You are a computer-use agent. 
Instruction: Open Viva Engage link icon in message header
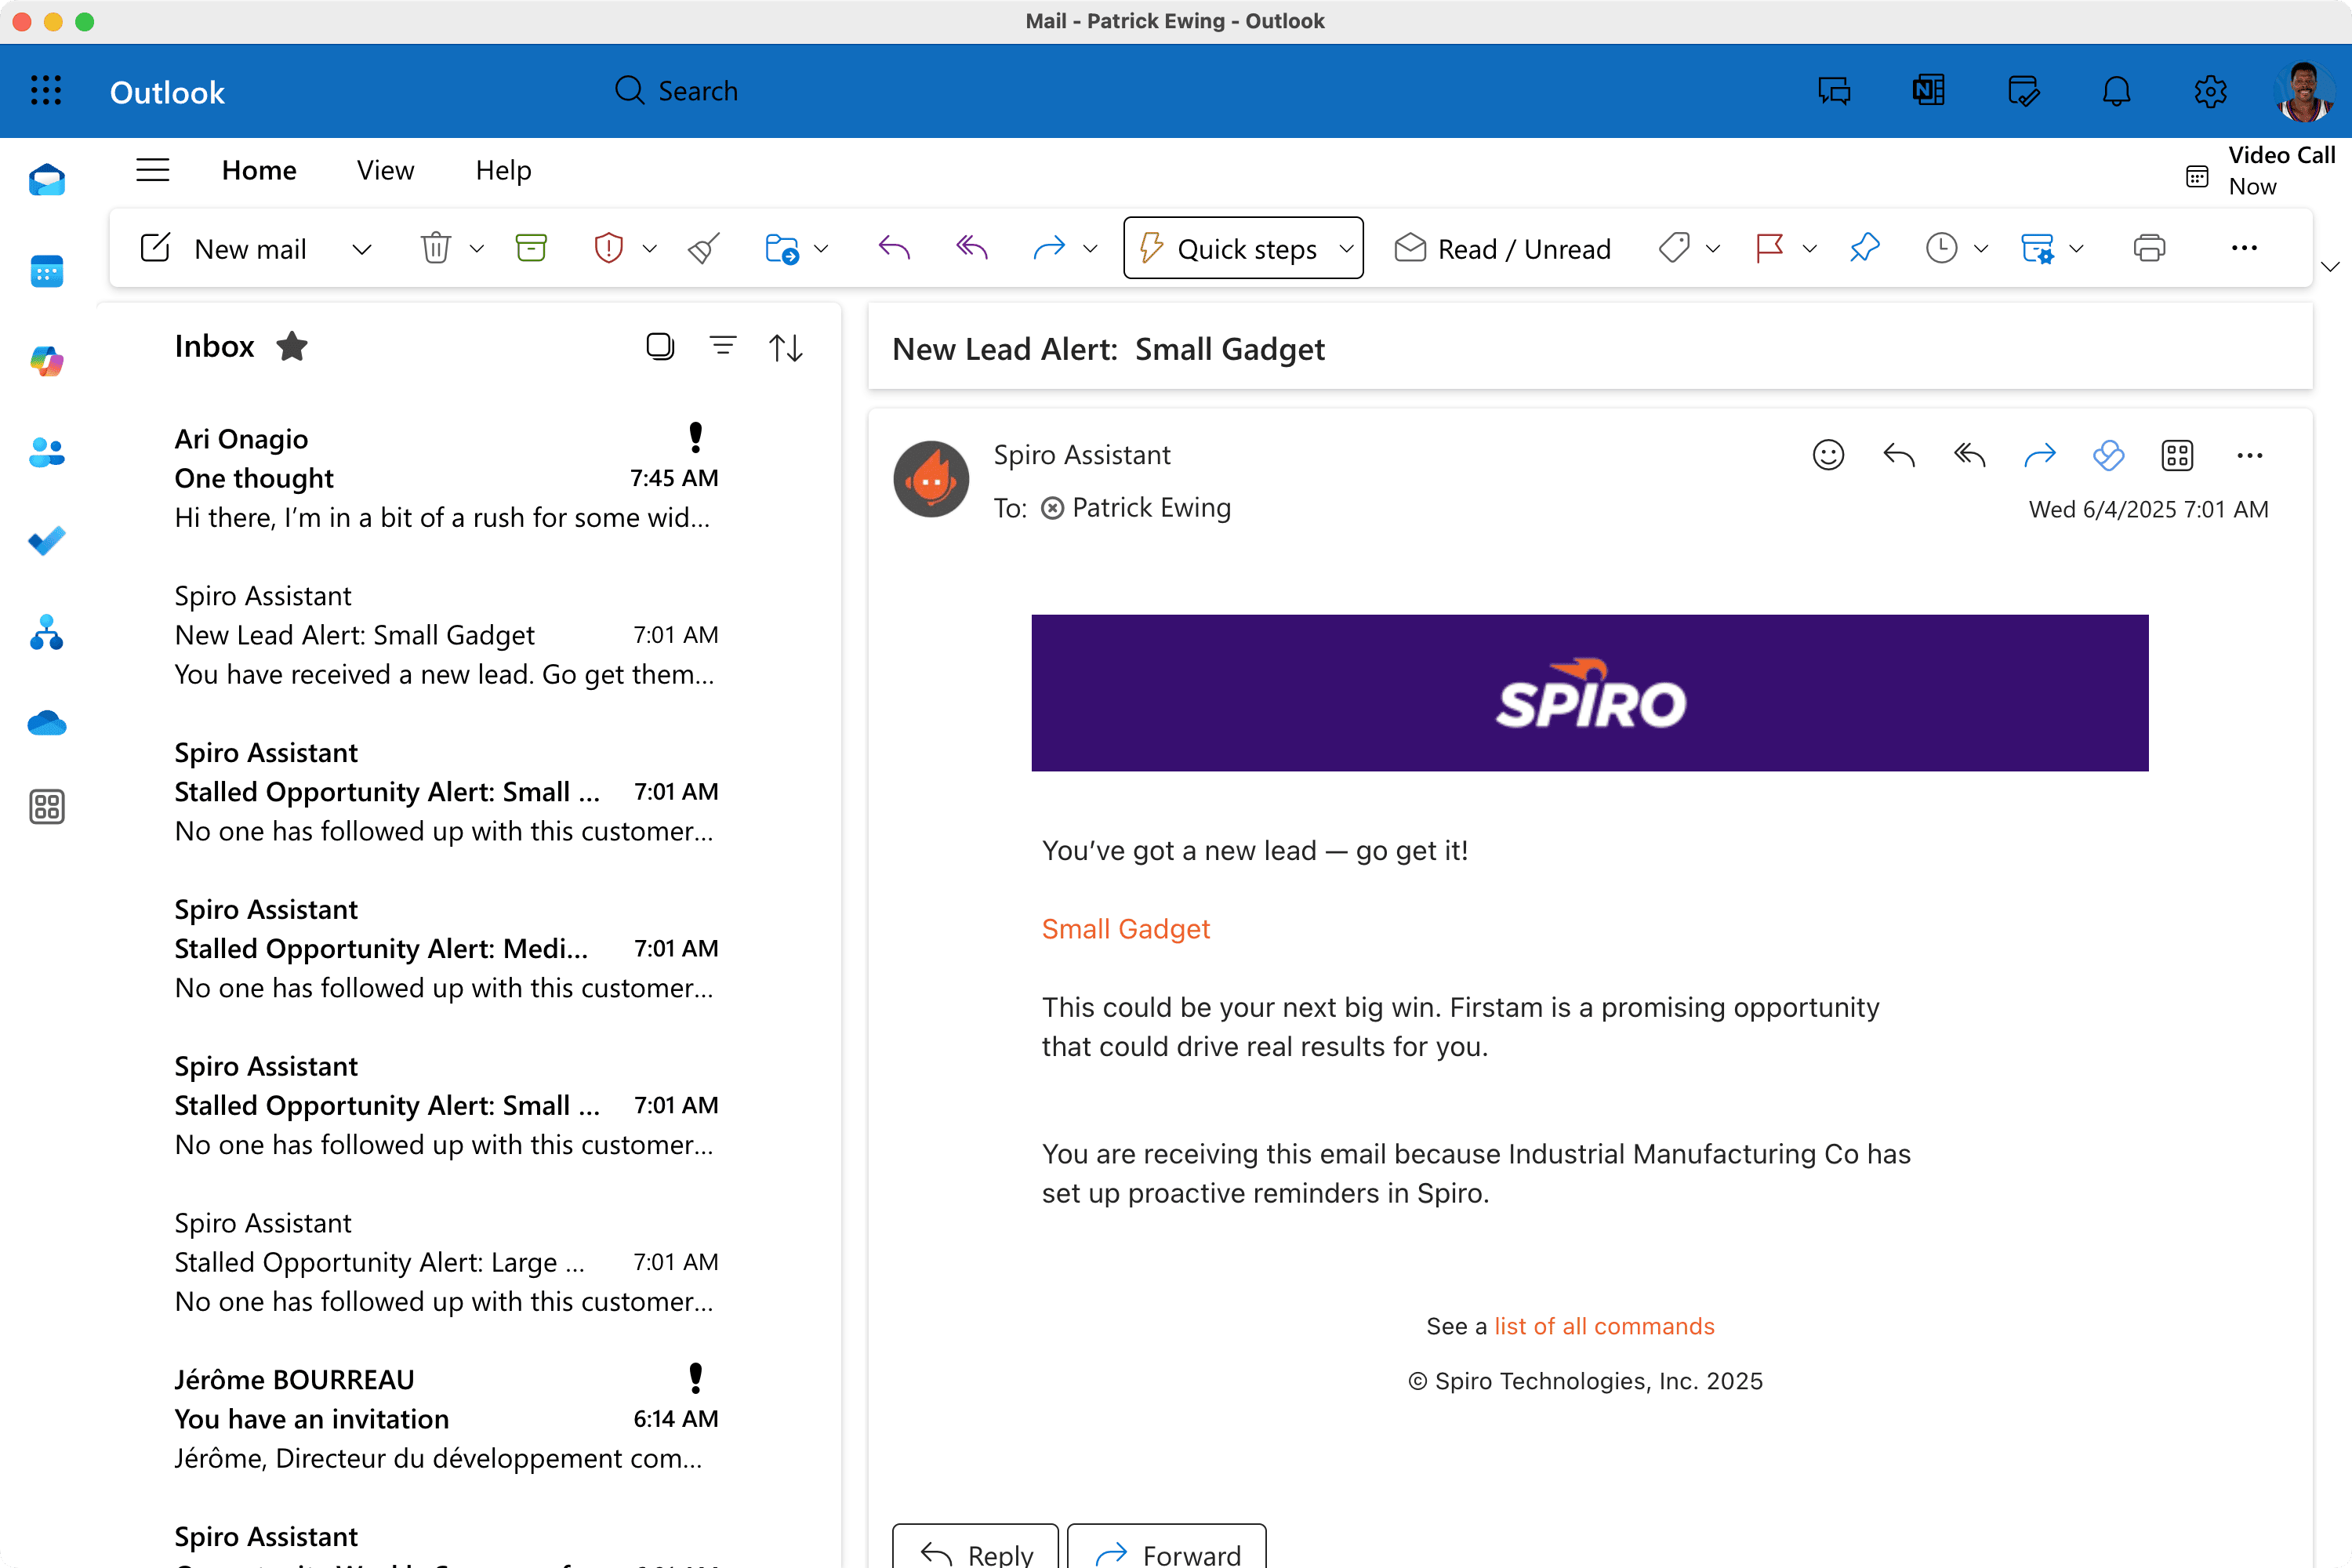pos(2108,455)
